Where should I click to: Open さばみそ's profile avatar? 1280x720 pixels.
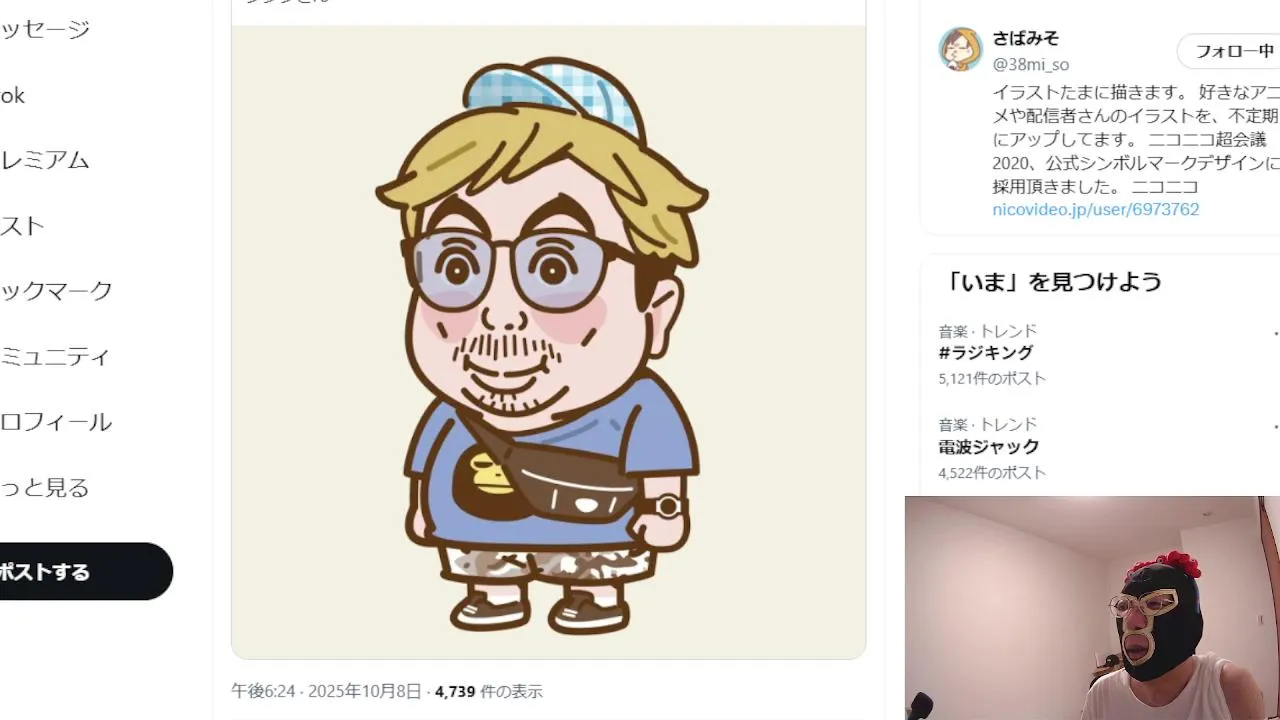click(x=960, y=49)
